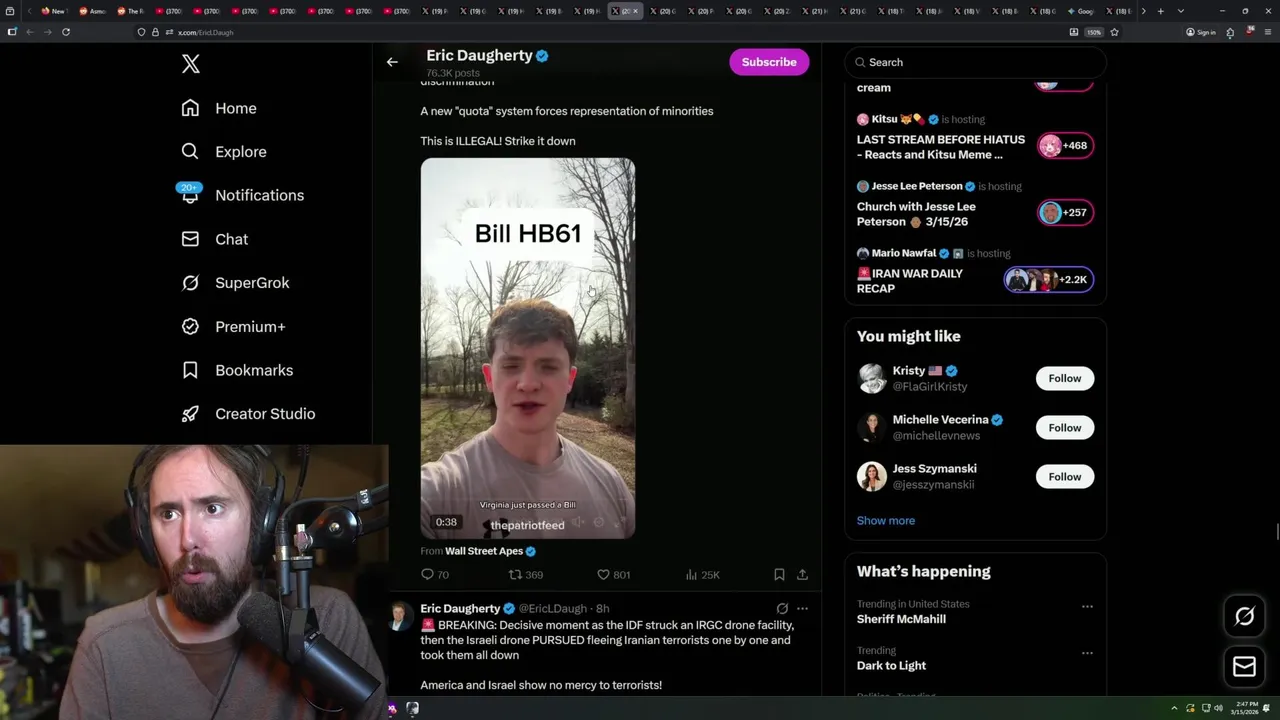Click the taskbar clock showing 2:47 PM
This screenshot has width=1280, height=720.
pos(1245,708)
